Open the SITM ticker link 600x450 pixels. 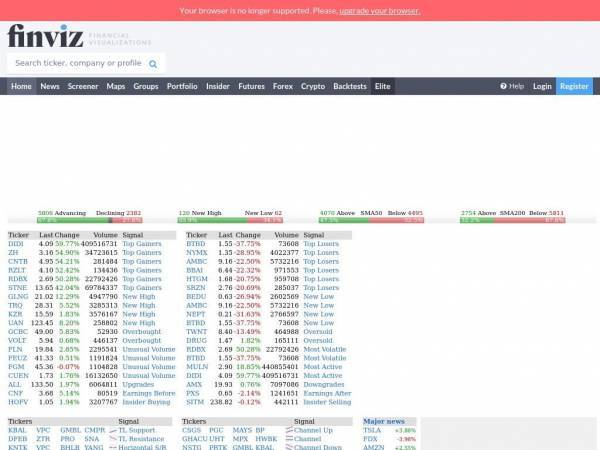pyautogui.click(x=195, y=402)
